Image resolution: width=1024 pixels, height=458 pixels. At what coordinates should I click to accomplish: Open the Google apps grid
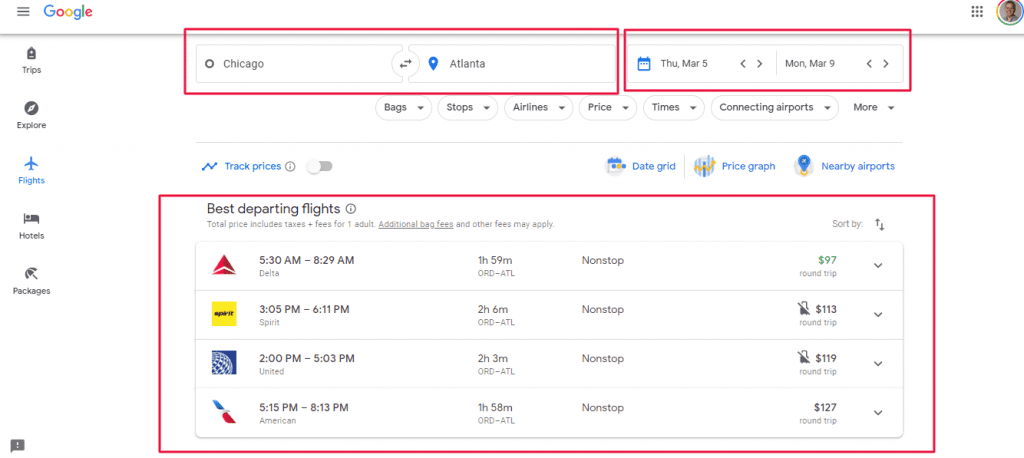(x=977, y=11)
